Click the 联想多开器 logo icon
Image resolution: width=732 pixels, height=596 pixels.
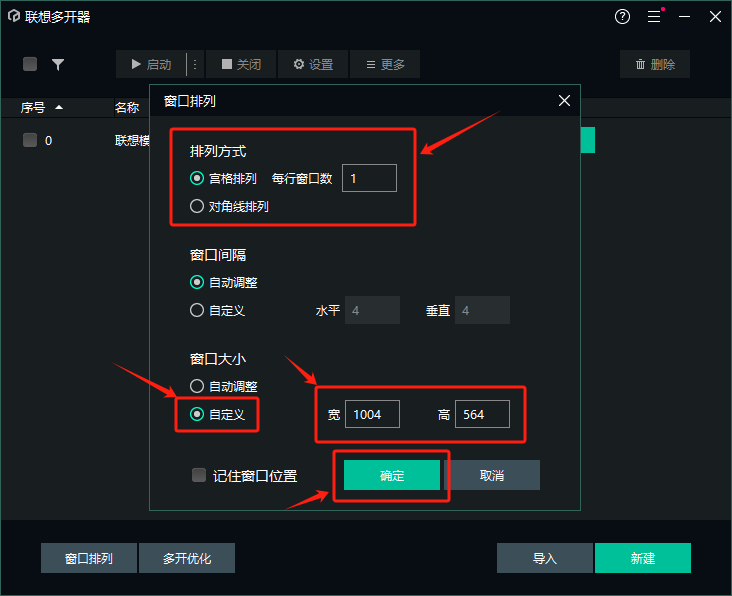(x=14, y=16)
